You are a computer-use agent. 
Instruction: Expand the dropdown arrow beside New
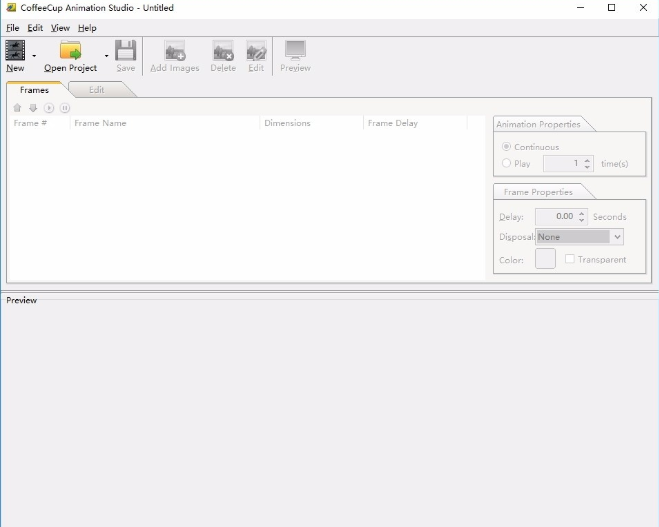click(34, 56)
